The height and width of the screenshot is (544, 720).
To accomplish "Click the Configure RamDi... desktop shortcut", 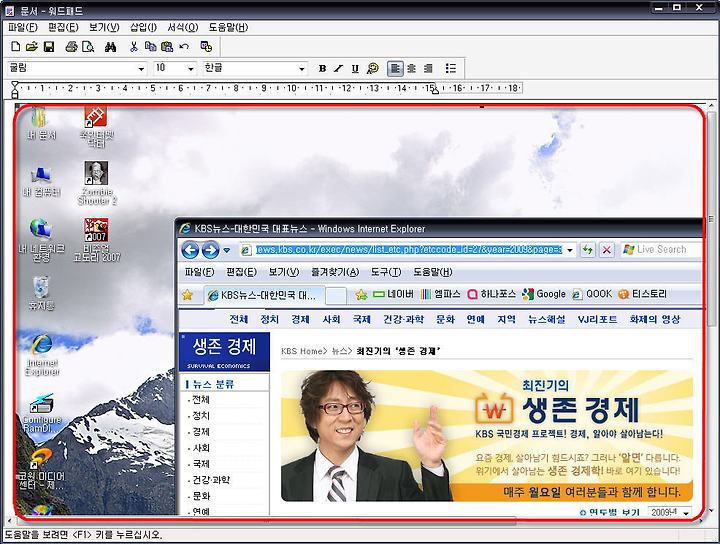I will pyautogui.click(x=42, y=413).
